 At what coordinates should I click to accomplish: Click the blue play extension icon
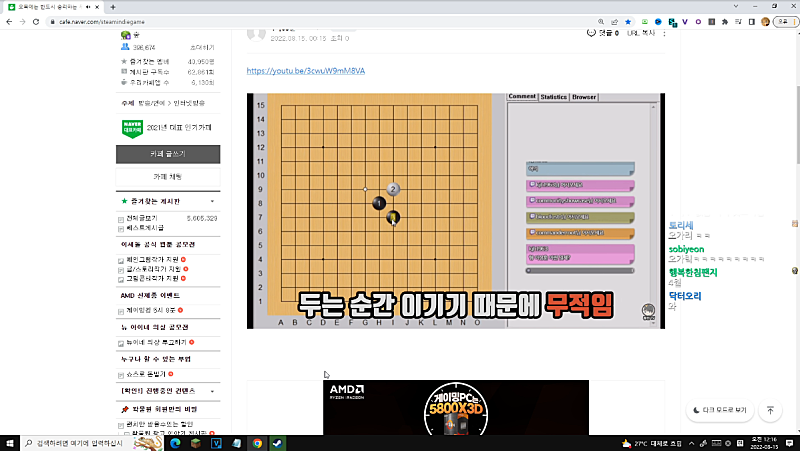coord(658,22)
